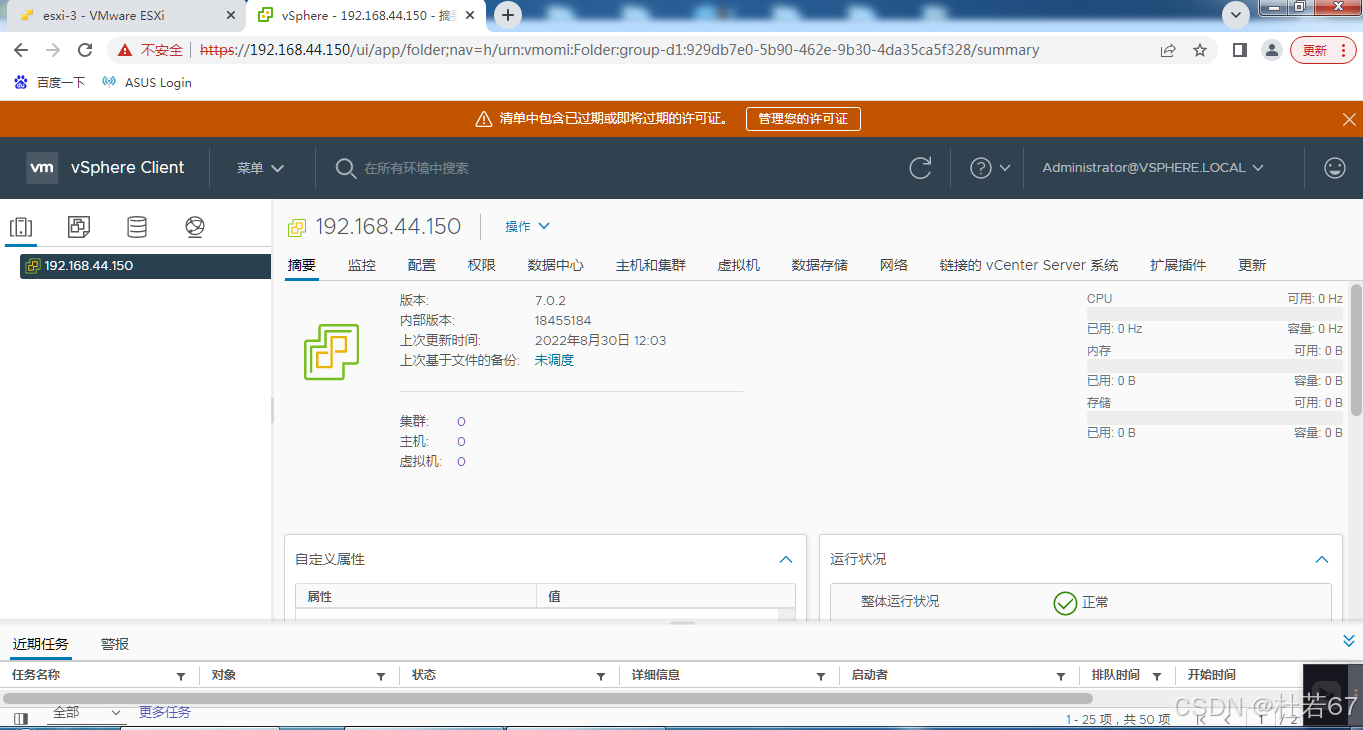
Task: Filter the 状态 column
Action: (601, 676)
